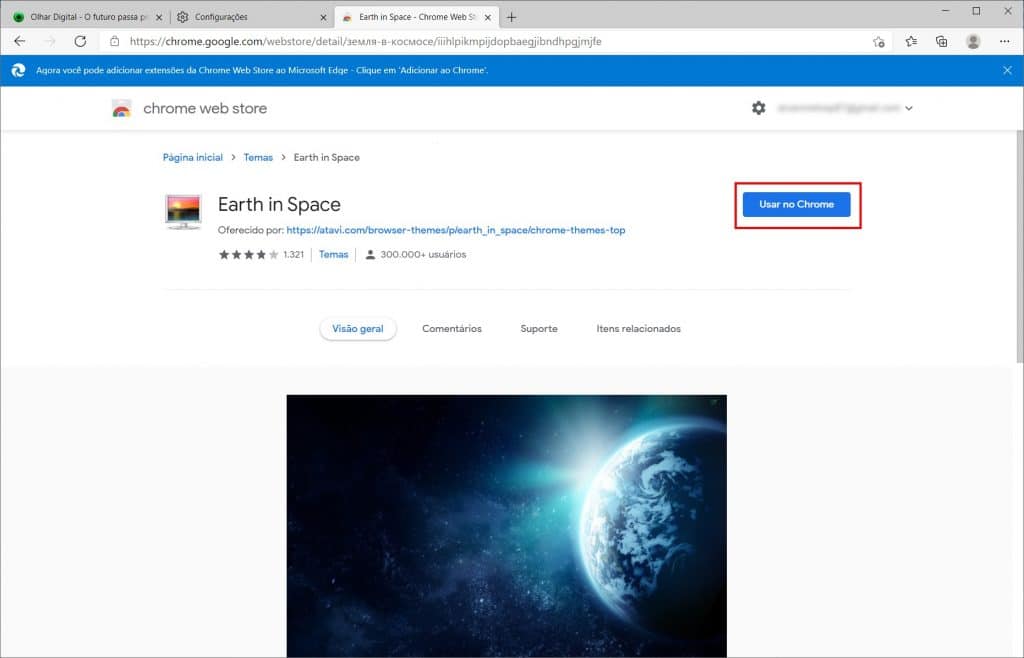This screenshot has height=658, width=1024.
Task: Open a new tab with the plus button
Action: coord(511,17)
